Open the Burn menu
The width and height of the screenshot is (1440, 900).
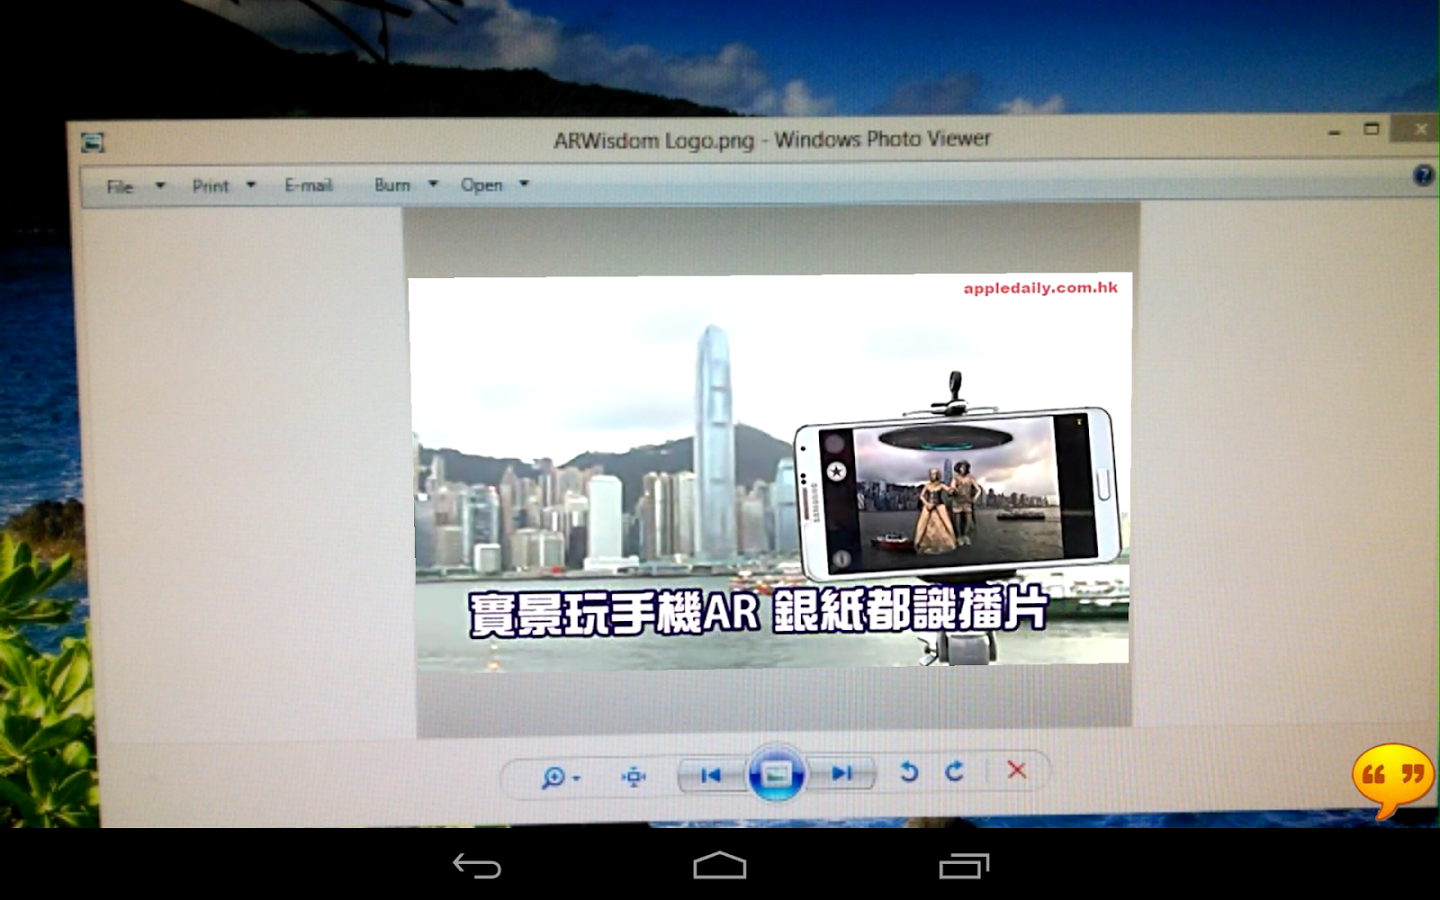[x=392, y=185]
